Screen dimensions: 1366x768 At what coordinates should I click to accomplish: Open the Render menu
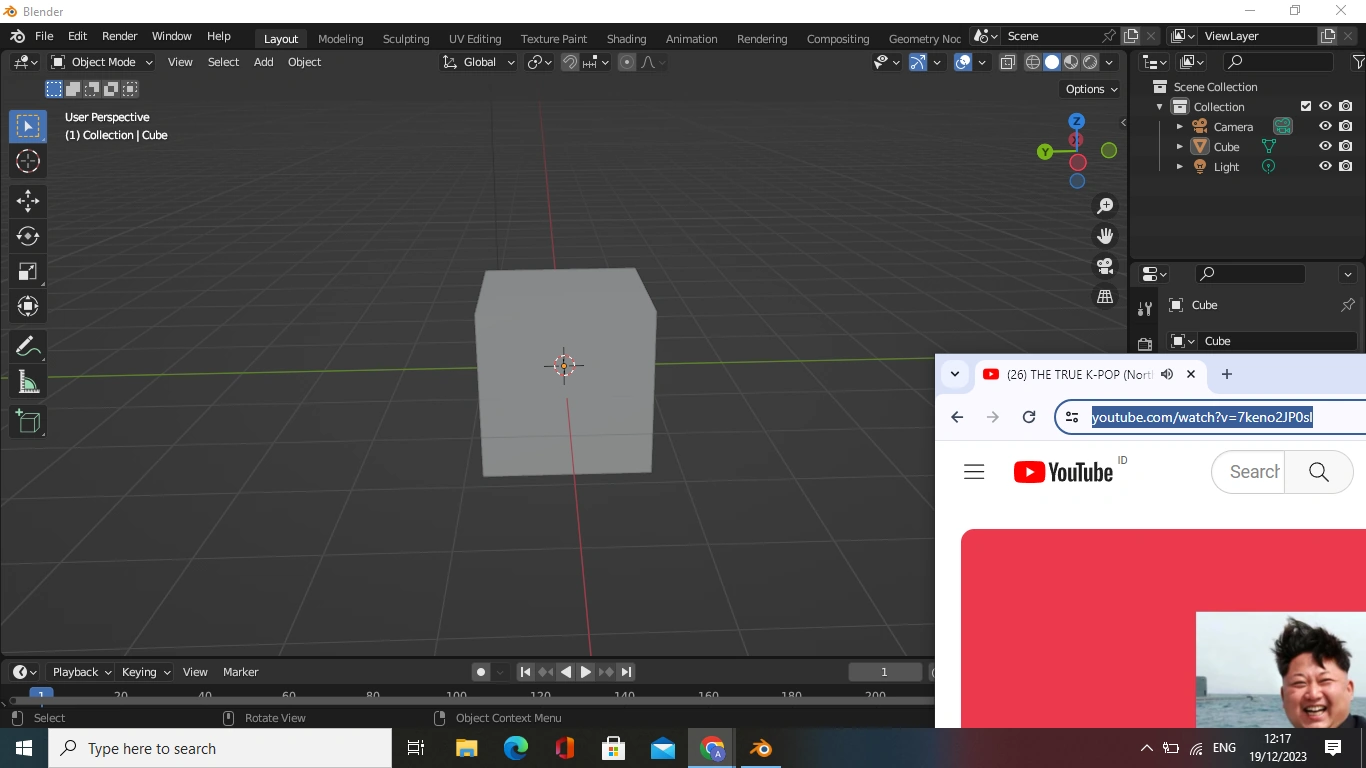click(119, 36)
